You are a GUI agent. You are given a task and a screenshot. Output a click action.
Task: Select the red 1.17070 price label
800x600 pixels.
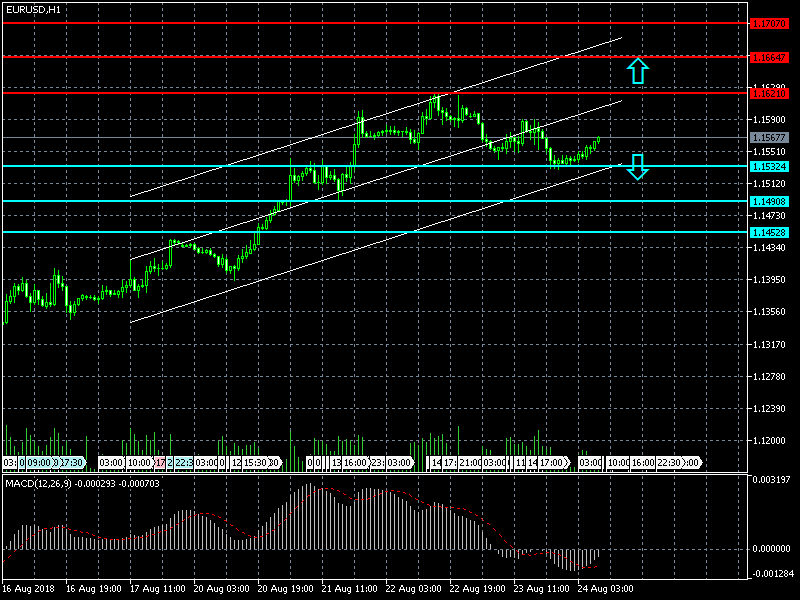pyautogui.click(x=769, y=22)
